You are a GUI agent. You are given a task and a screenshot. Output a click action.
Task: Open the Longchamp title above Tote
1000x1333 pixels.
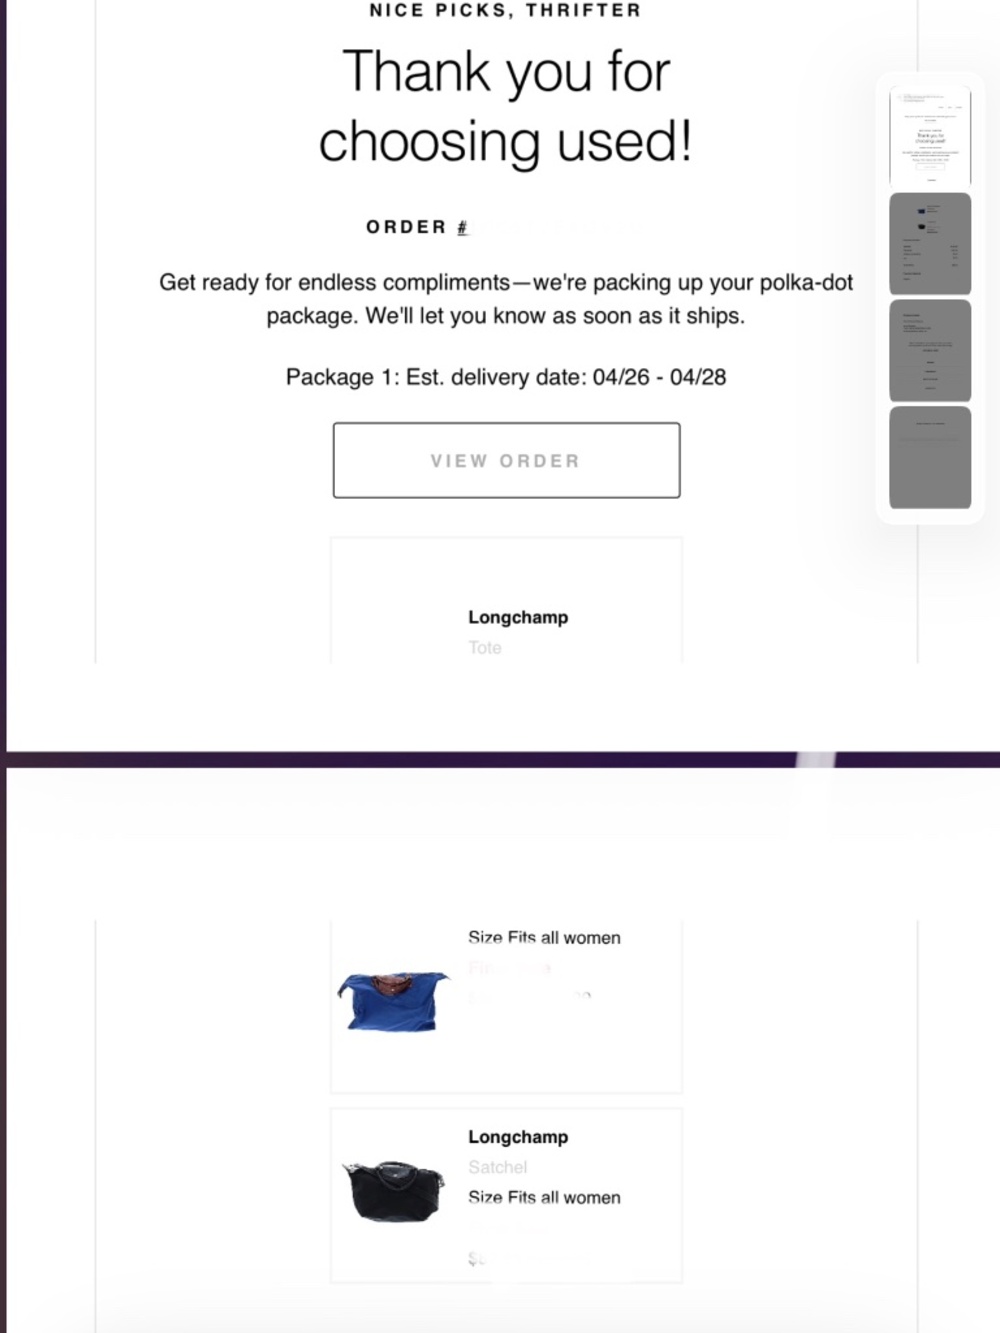[x=518, y=617]
